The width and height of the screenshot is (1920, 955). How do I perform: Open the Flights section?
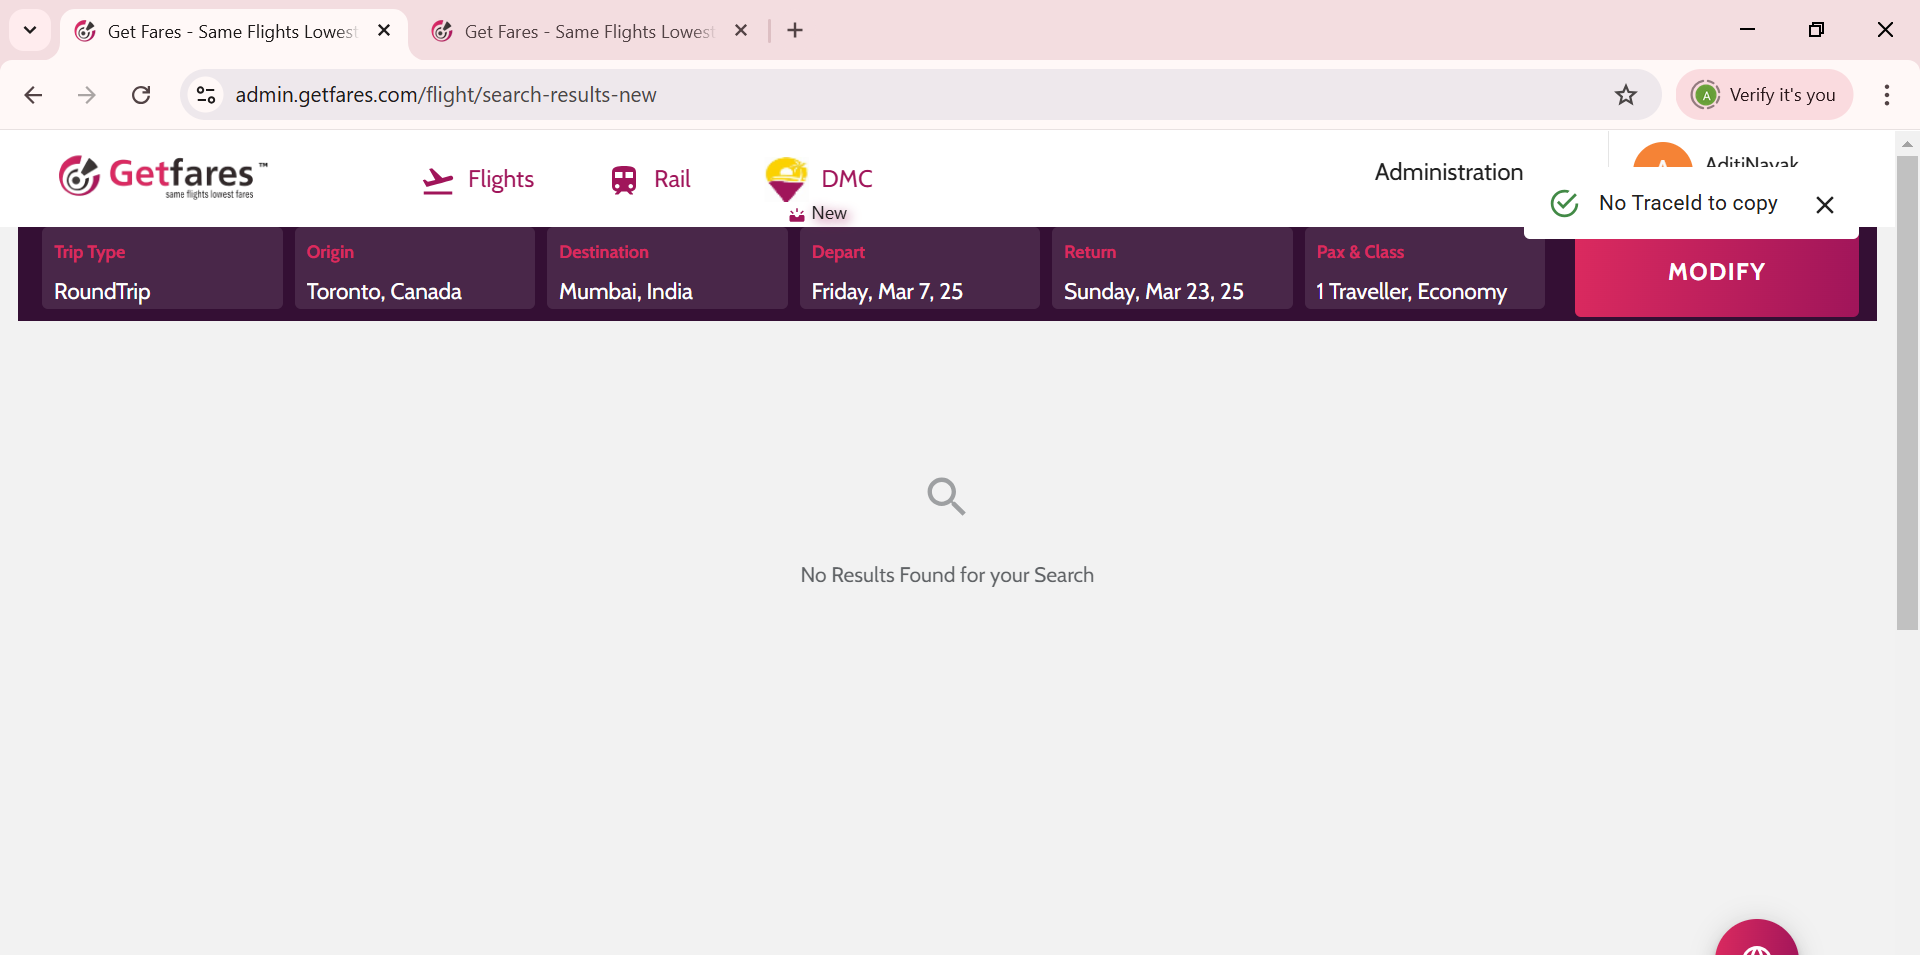tap(478, 180)
